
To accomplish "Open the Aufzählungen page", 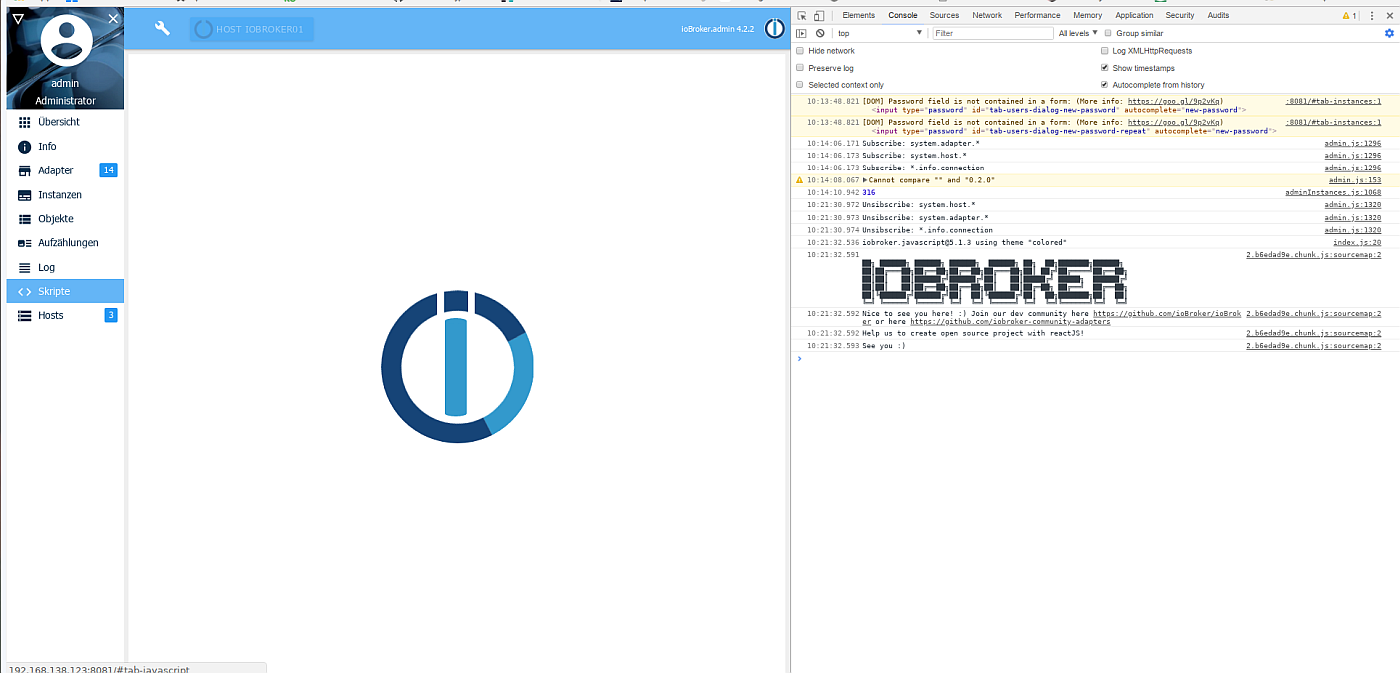I will click(x=65, y=243).
